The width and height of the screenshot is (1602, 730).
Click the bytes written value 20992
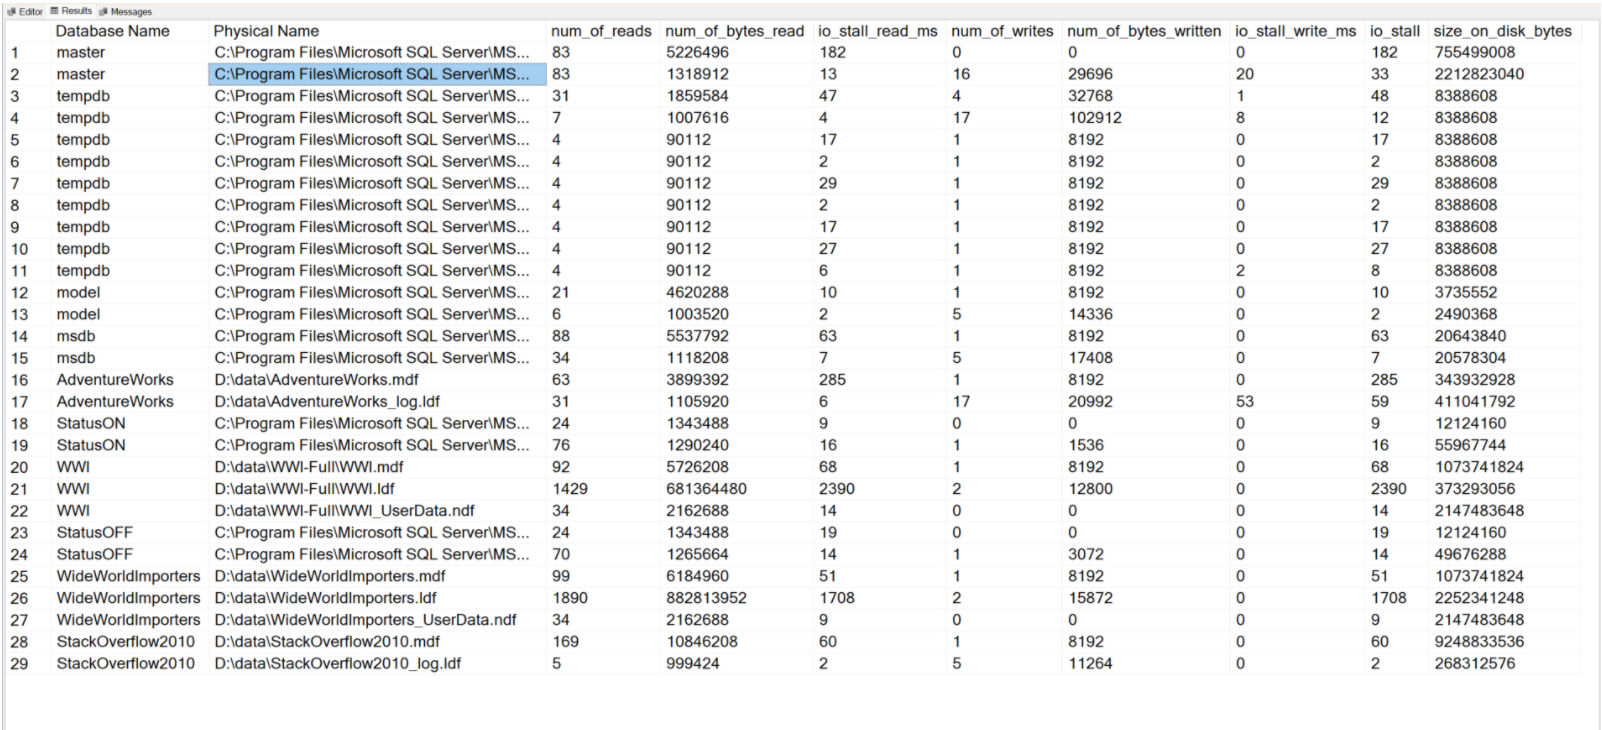coord(1090,402)
